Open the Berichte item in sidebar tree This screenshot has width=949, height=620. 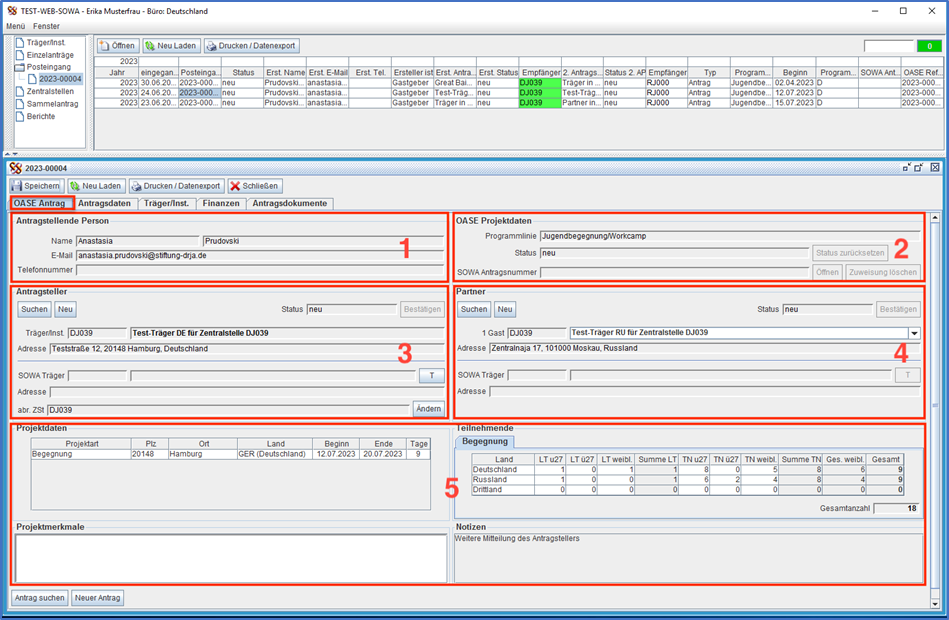coord(41,116)
